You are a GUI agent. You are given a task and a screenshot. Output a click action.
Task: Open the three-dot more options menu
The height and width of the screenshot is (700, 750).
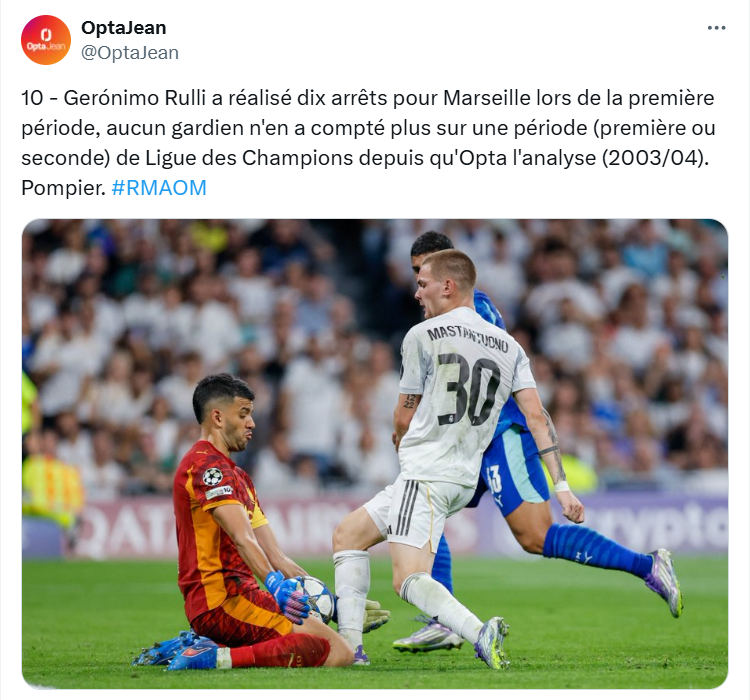[x=716, y=28]
